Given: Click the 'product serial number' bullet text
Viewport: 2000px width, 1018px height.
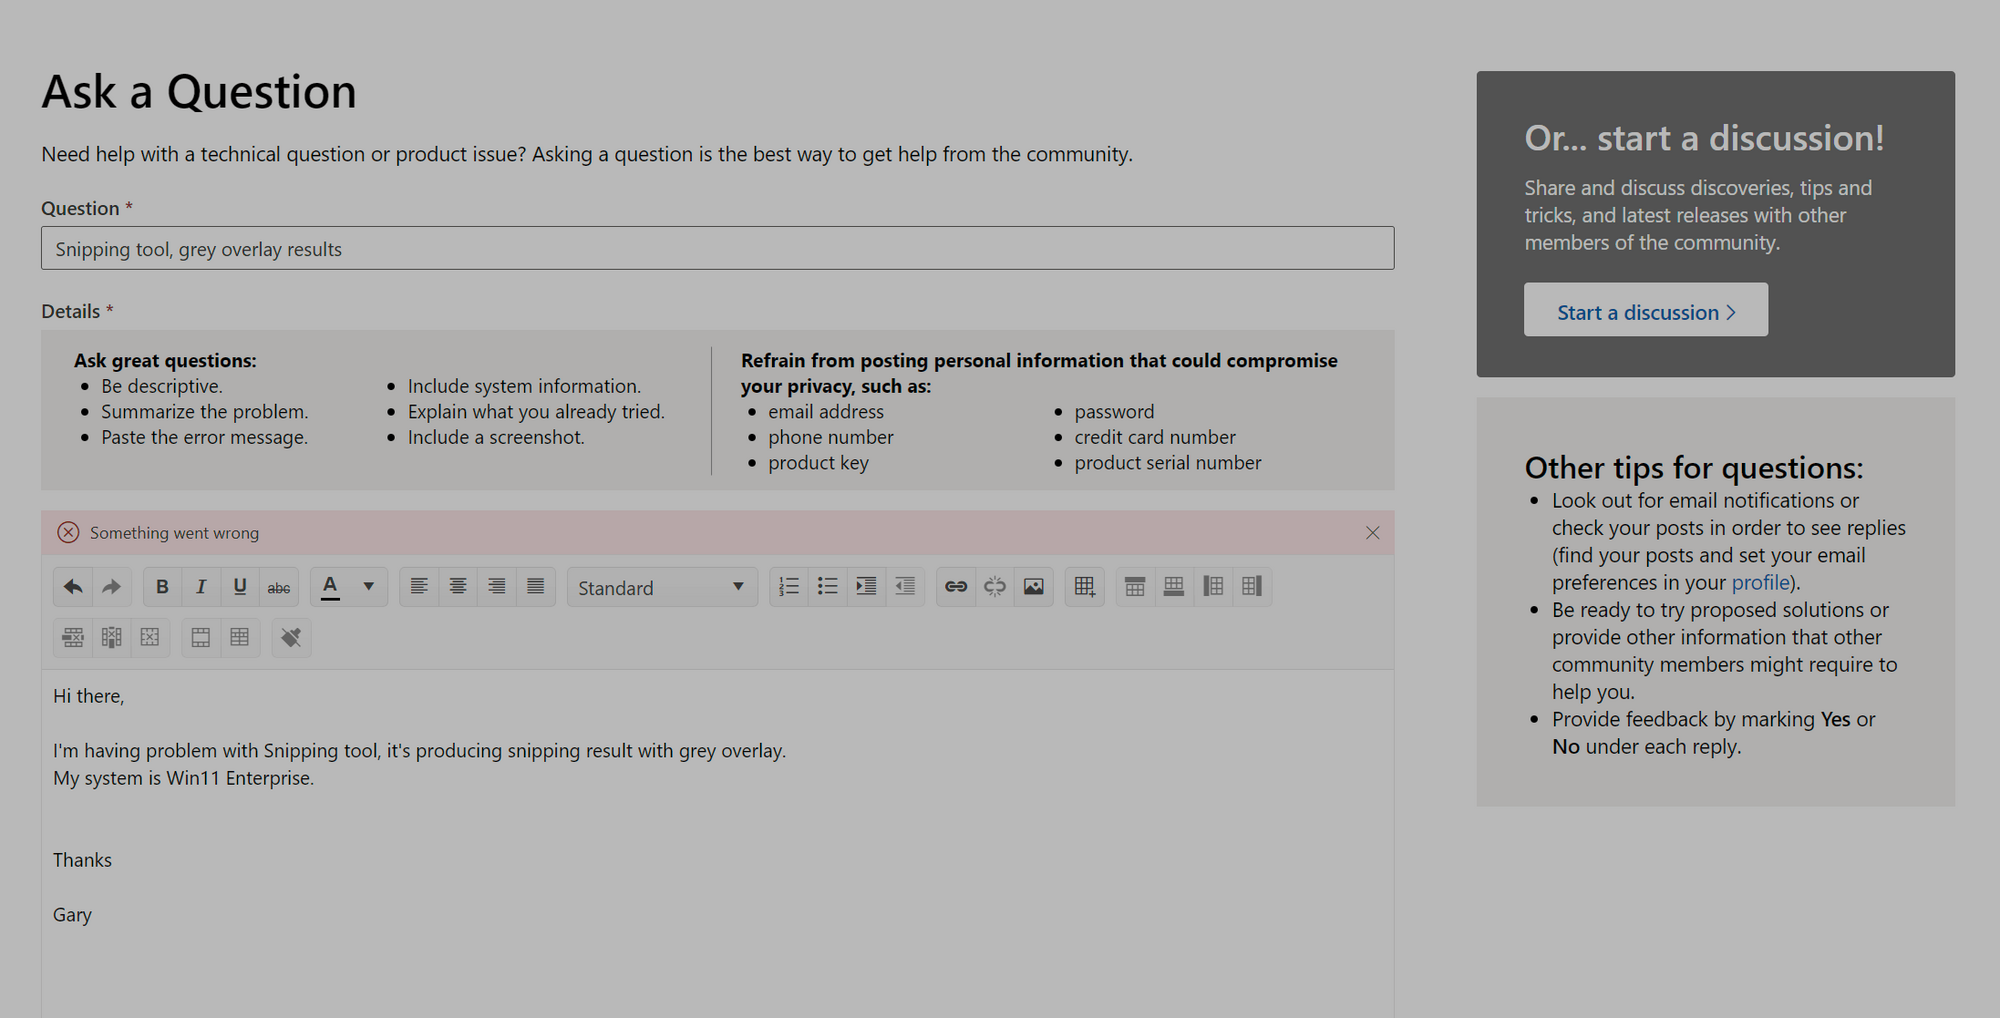Looking at the screenshot, I should click(1168, 463).
